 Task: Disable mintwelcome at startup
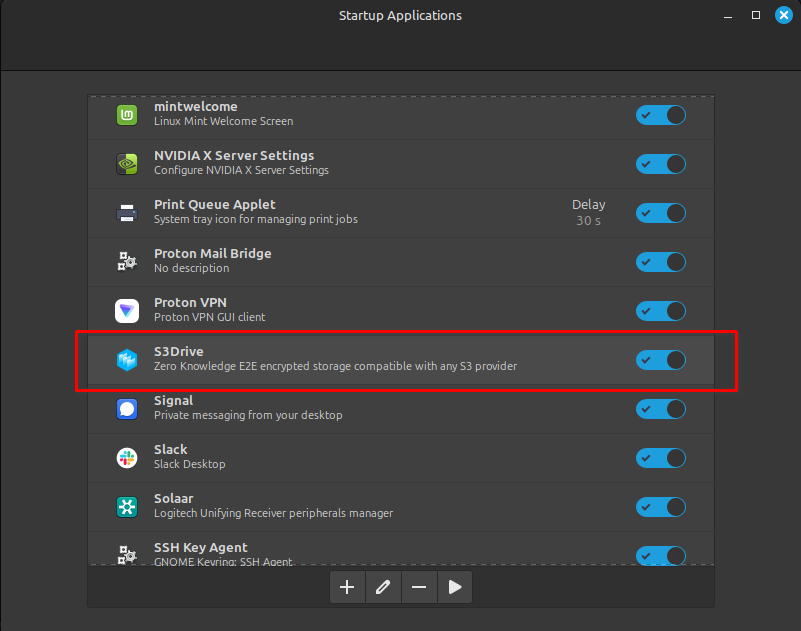point(661,115)
